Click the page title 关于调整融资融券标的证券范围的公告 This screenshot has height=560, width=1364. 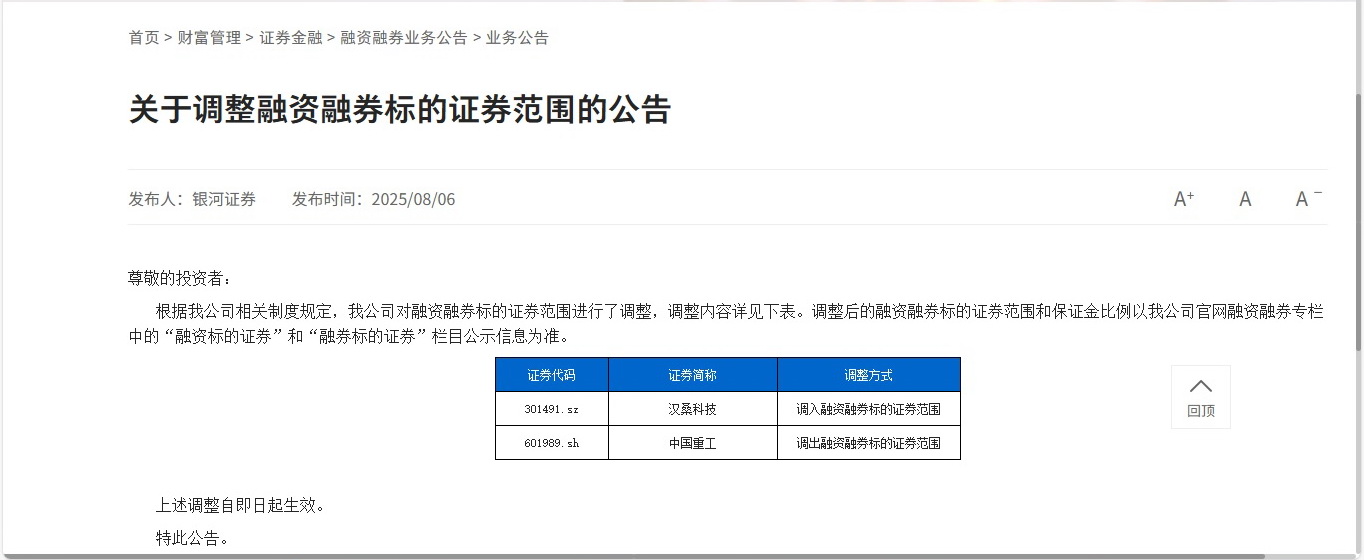click(x=399, y=109)
